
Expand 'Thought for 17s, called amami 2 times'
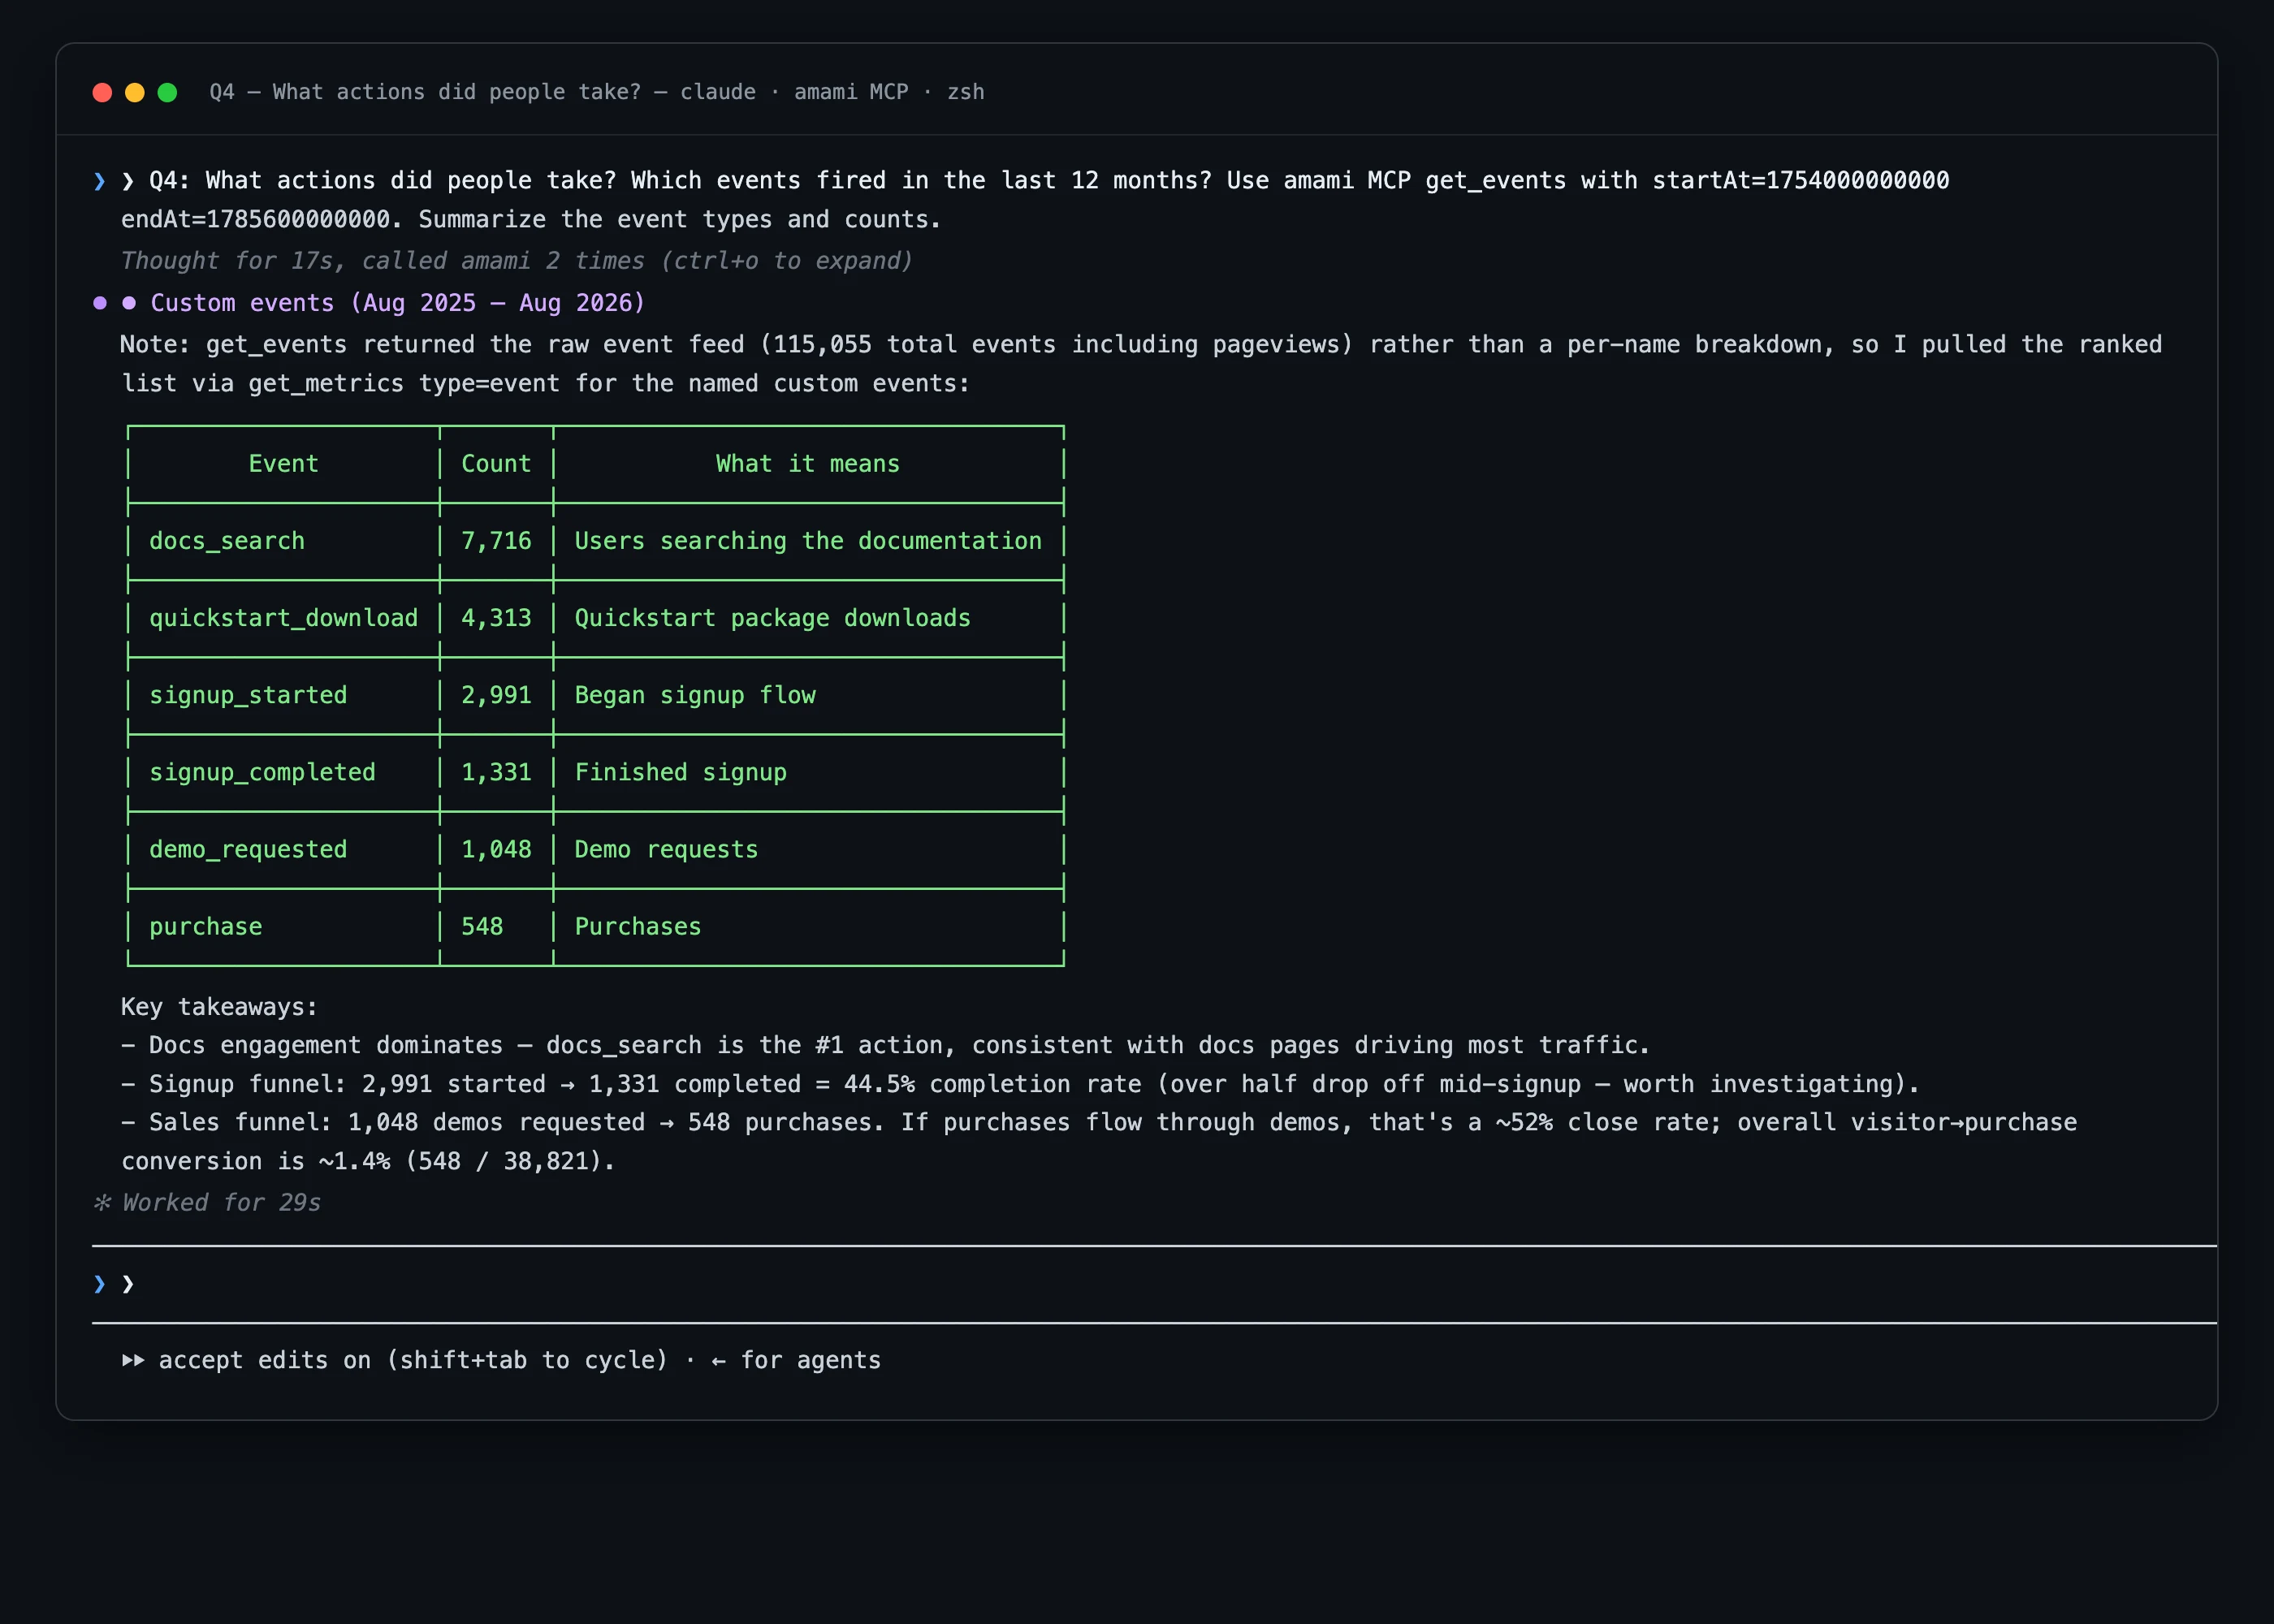pos(517,261)
